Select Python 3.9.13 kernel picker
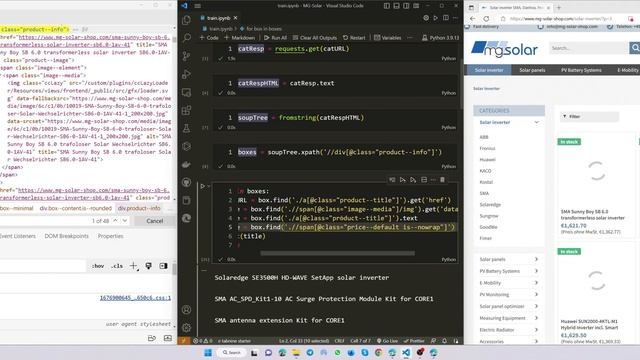640x360 pixels. [440, 38]
